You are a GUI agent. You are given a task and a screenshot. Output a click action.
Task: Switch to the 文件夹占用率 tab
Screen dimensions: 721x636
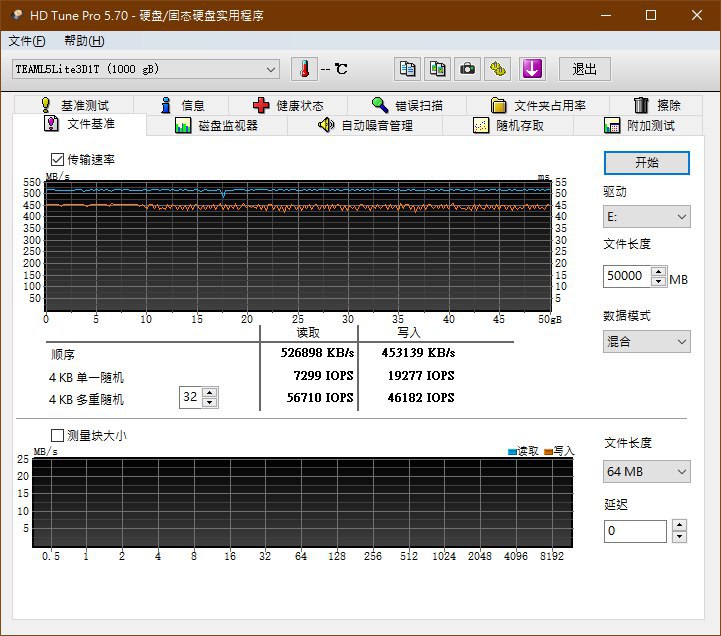click(x=538, y=105)
